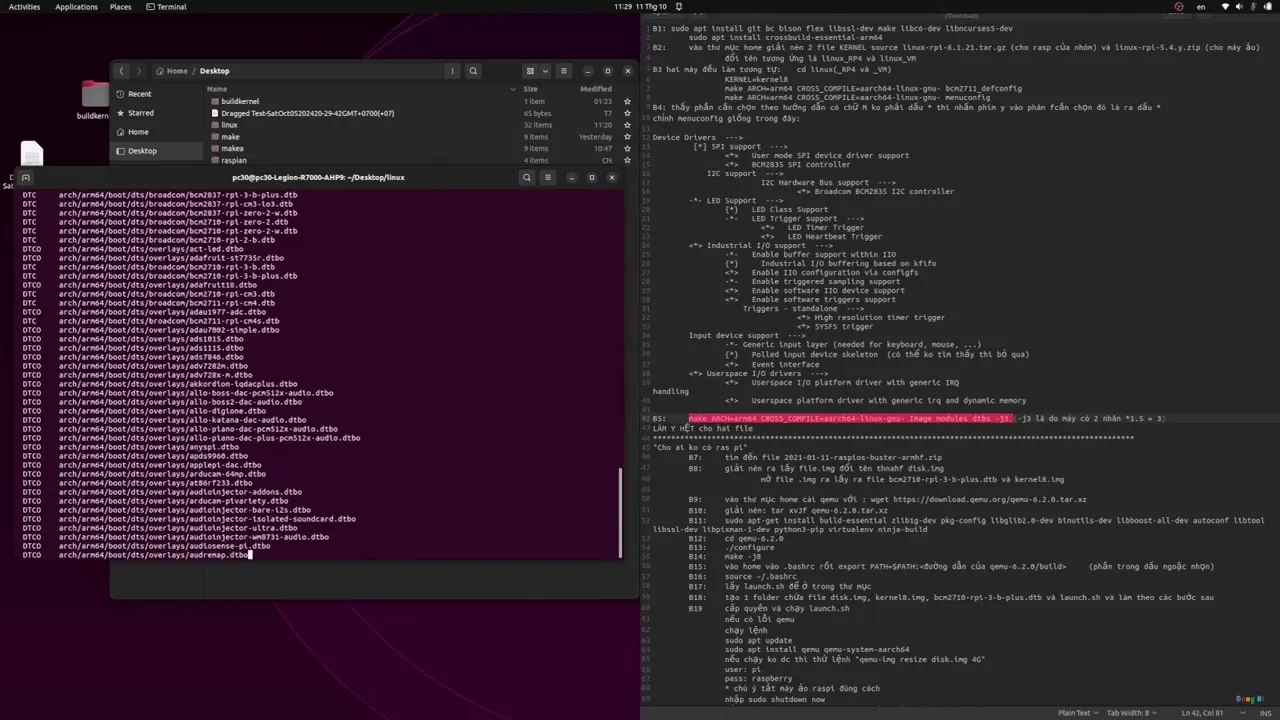
Task: Open the Plain Text language dropdown
Action: pyautogui.click(x=1078, y=713)
